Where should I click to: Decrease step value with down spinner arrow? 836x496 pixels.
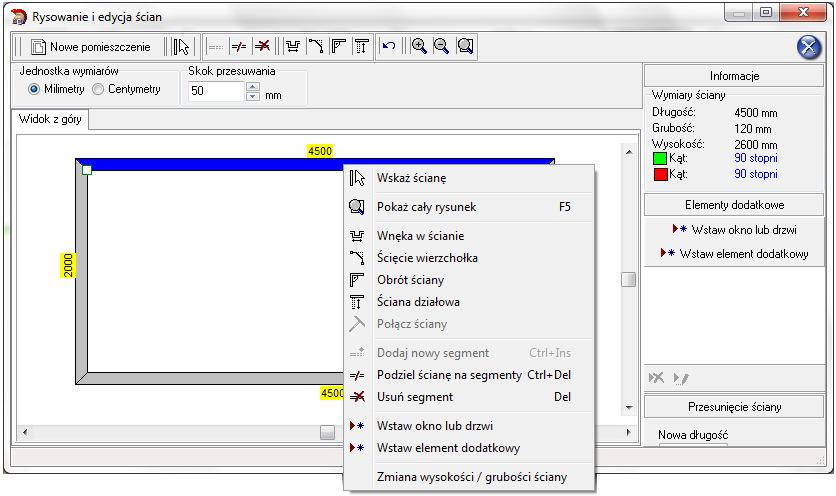(253, 97)
